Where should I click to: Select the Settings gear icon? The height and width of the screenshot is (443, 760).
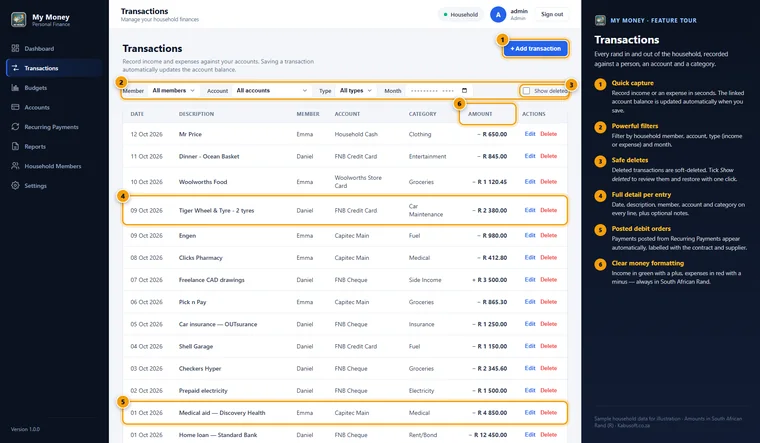coord(16,186)
